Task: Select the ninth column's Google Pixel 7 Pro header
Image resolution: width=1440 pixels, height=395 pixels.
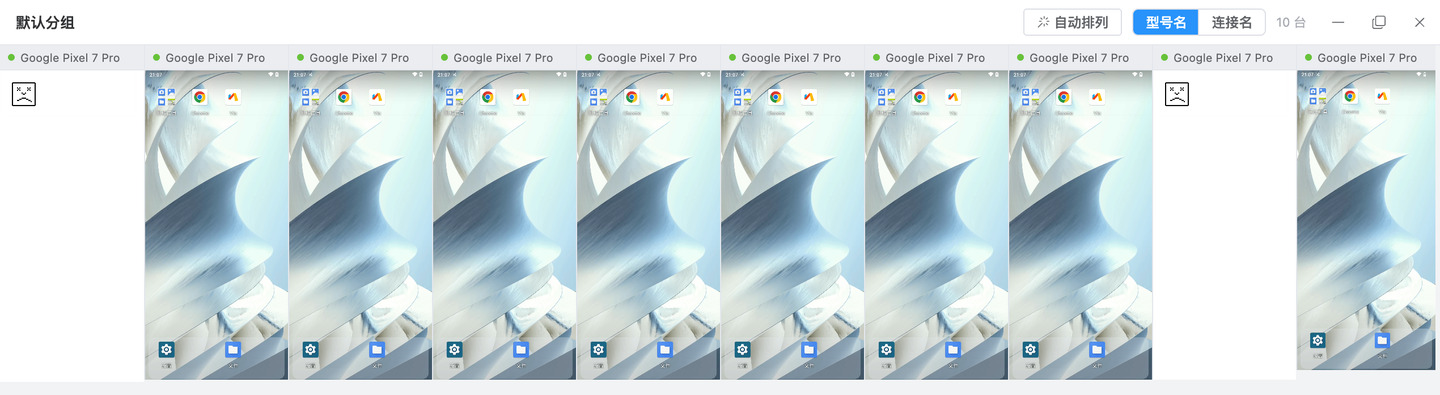Action: point(1224,58)
